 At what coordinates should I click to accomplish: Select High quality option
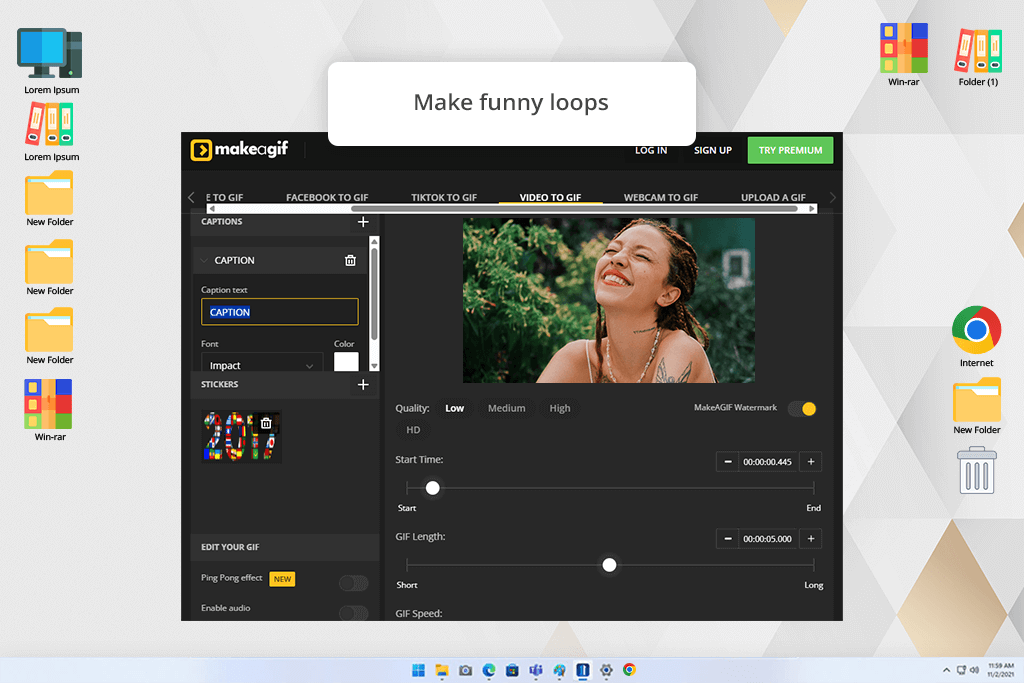point(560,408)
